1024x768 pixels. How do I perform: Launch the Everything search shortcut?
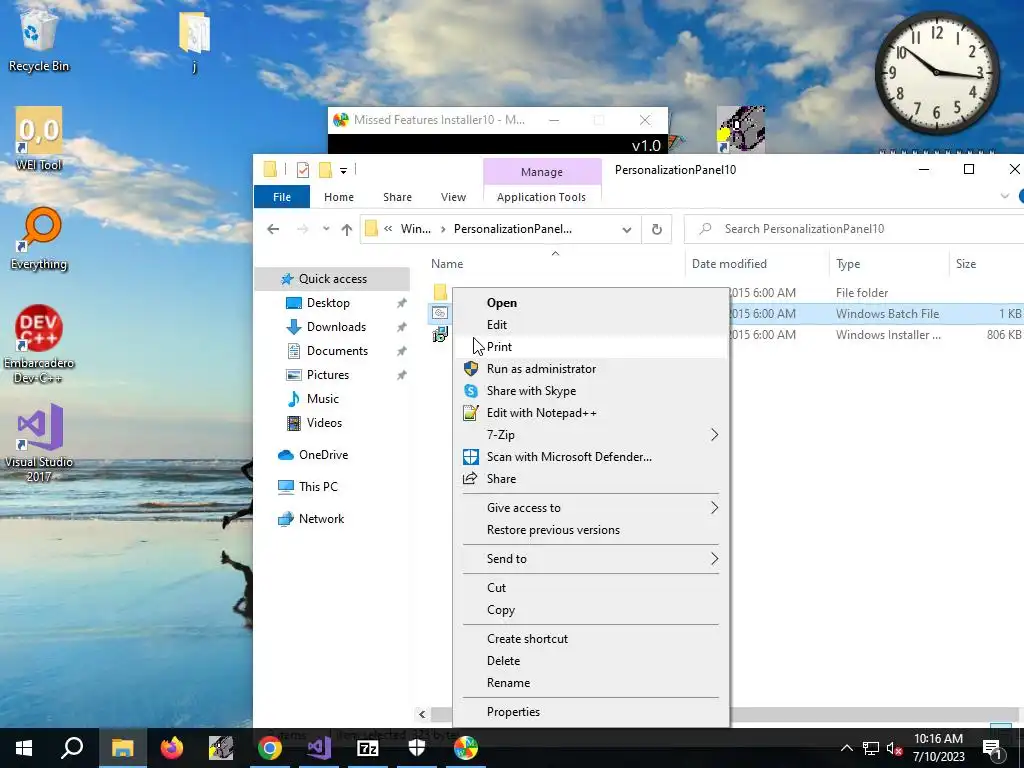tap(39, 238)
